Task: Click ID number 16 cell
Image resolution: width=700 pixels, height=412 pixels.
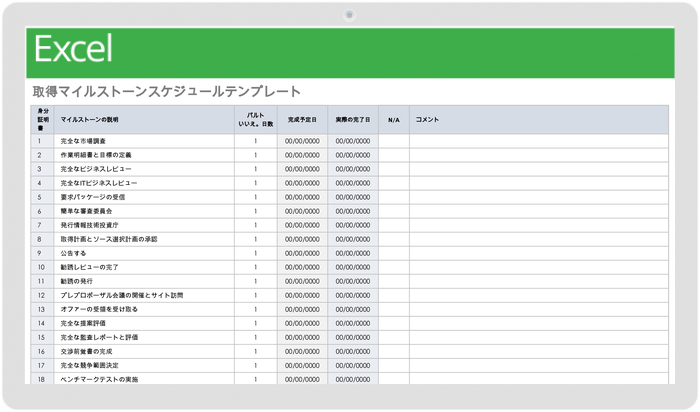Action: [42, 351]
